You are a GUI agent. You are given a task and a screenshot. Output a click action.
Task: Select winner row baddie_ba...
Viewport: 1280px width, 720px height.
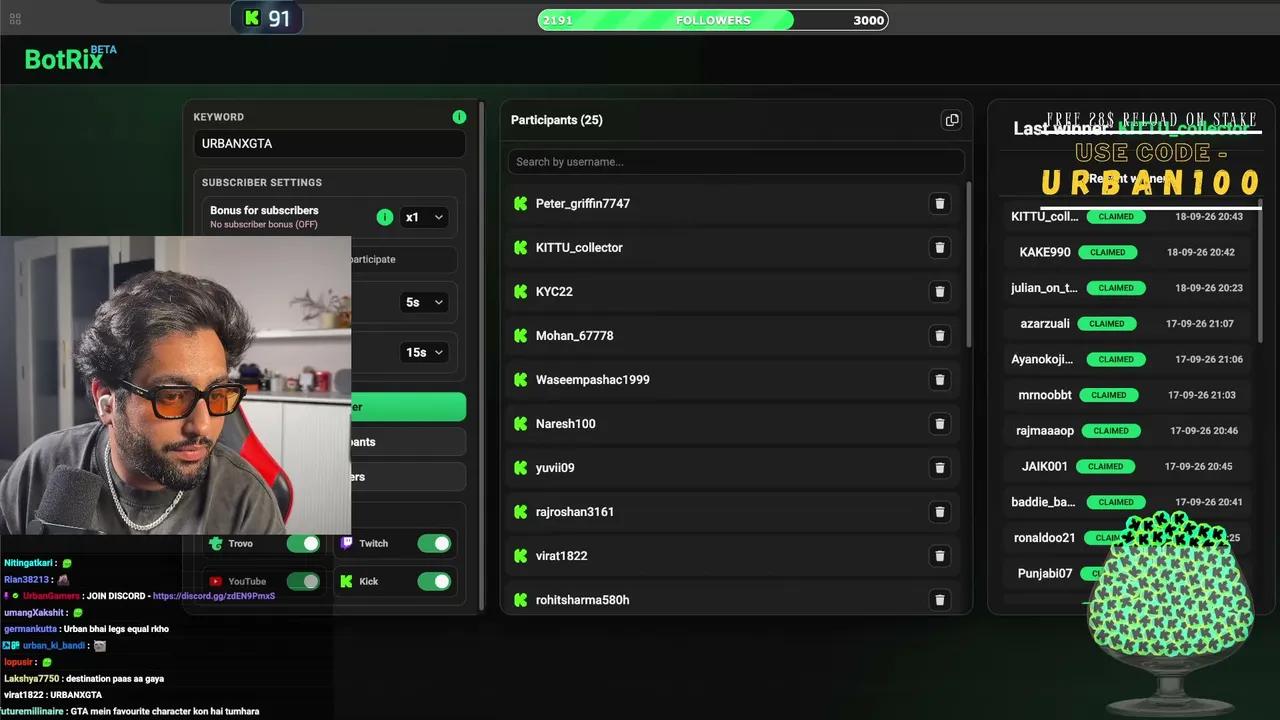pos(1128,502)
